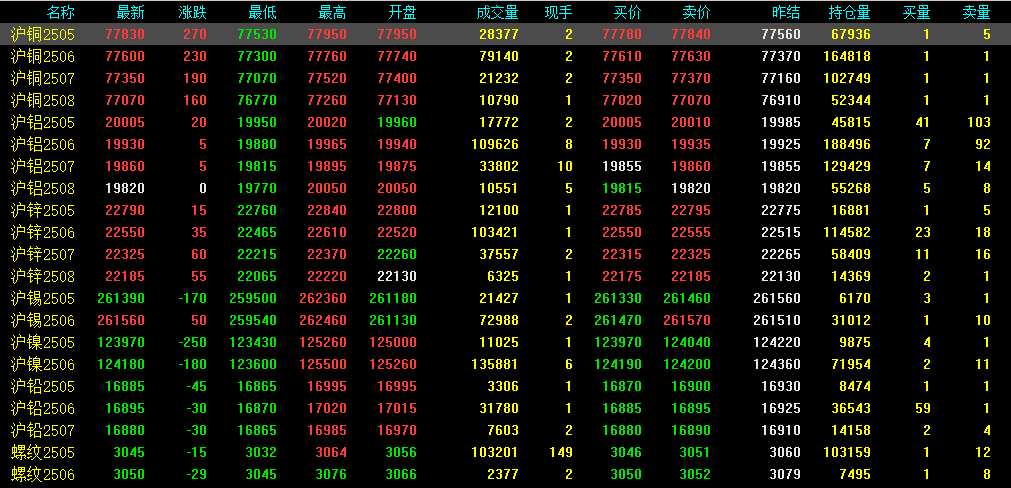
Task: Click the 卖量 column header
Action: point(976,12)
